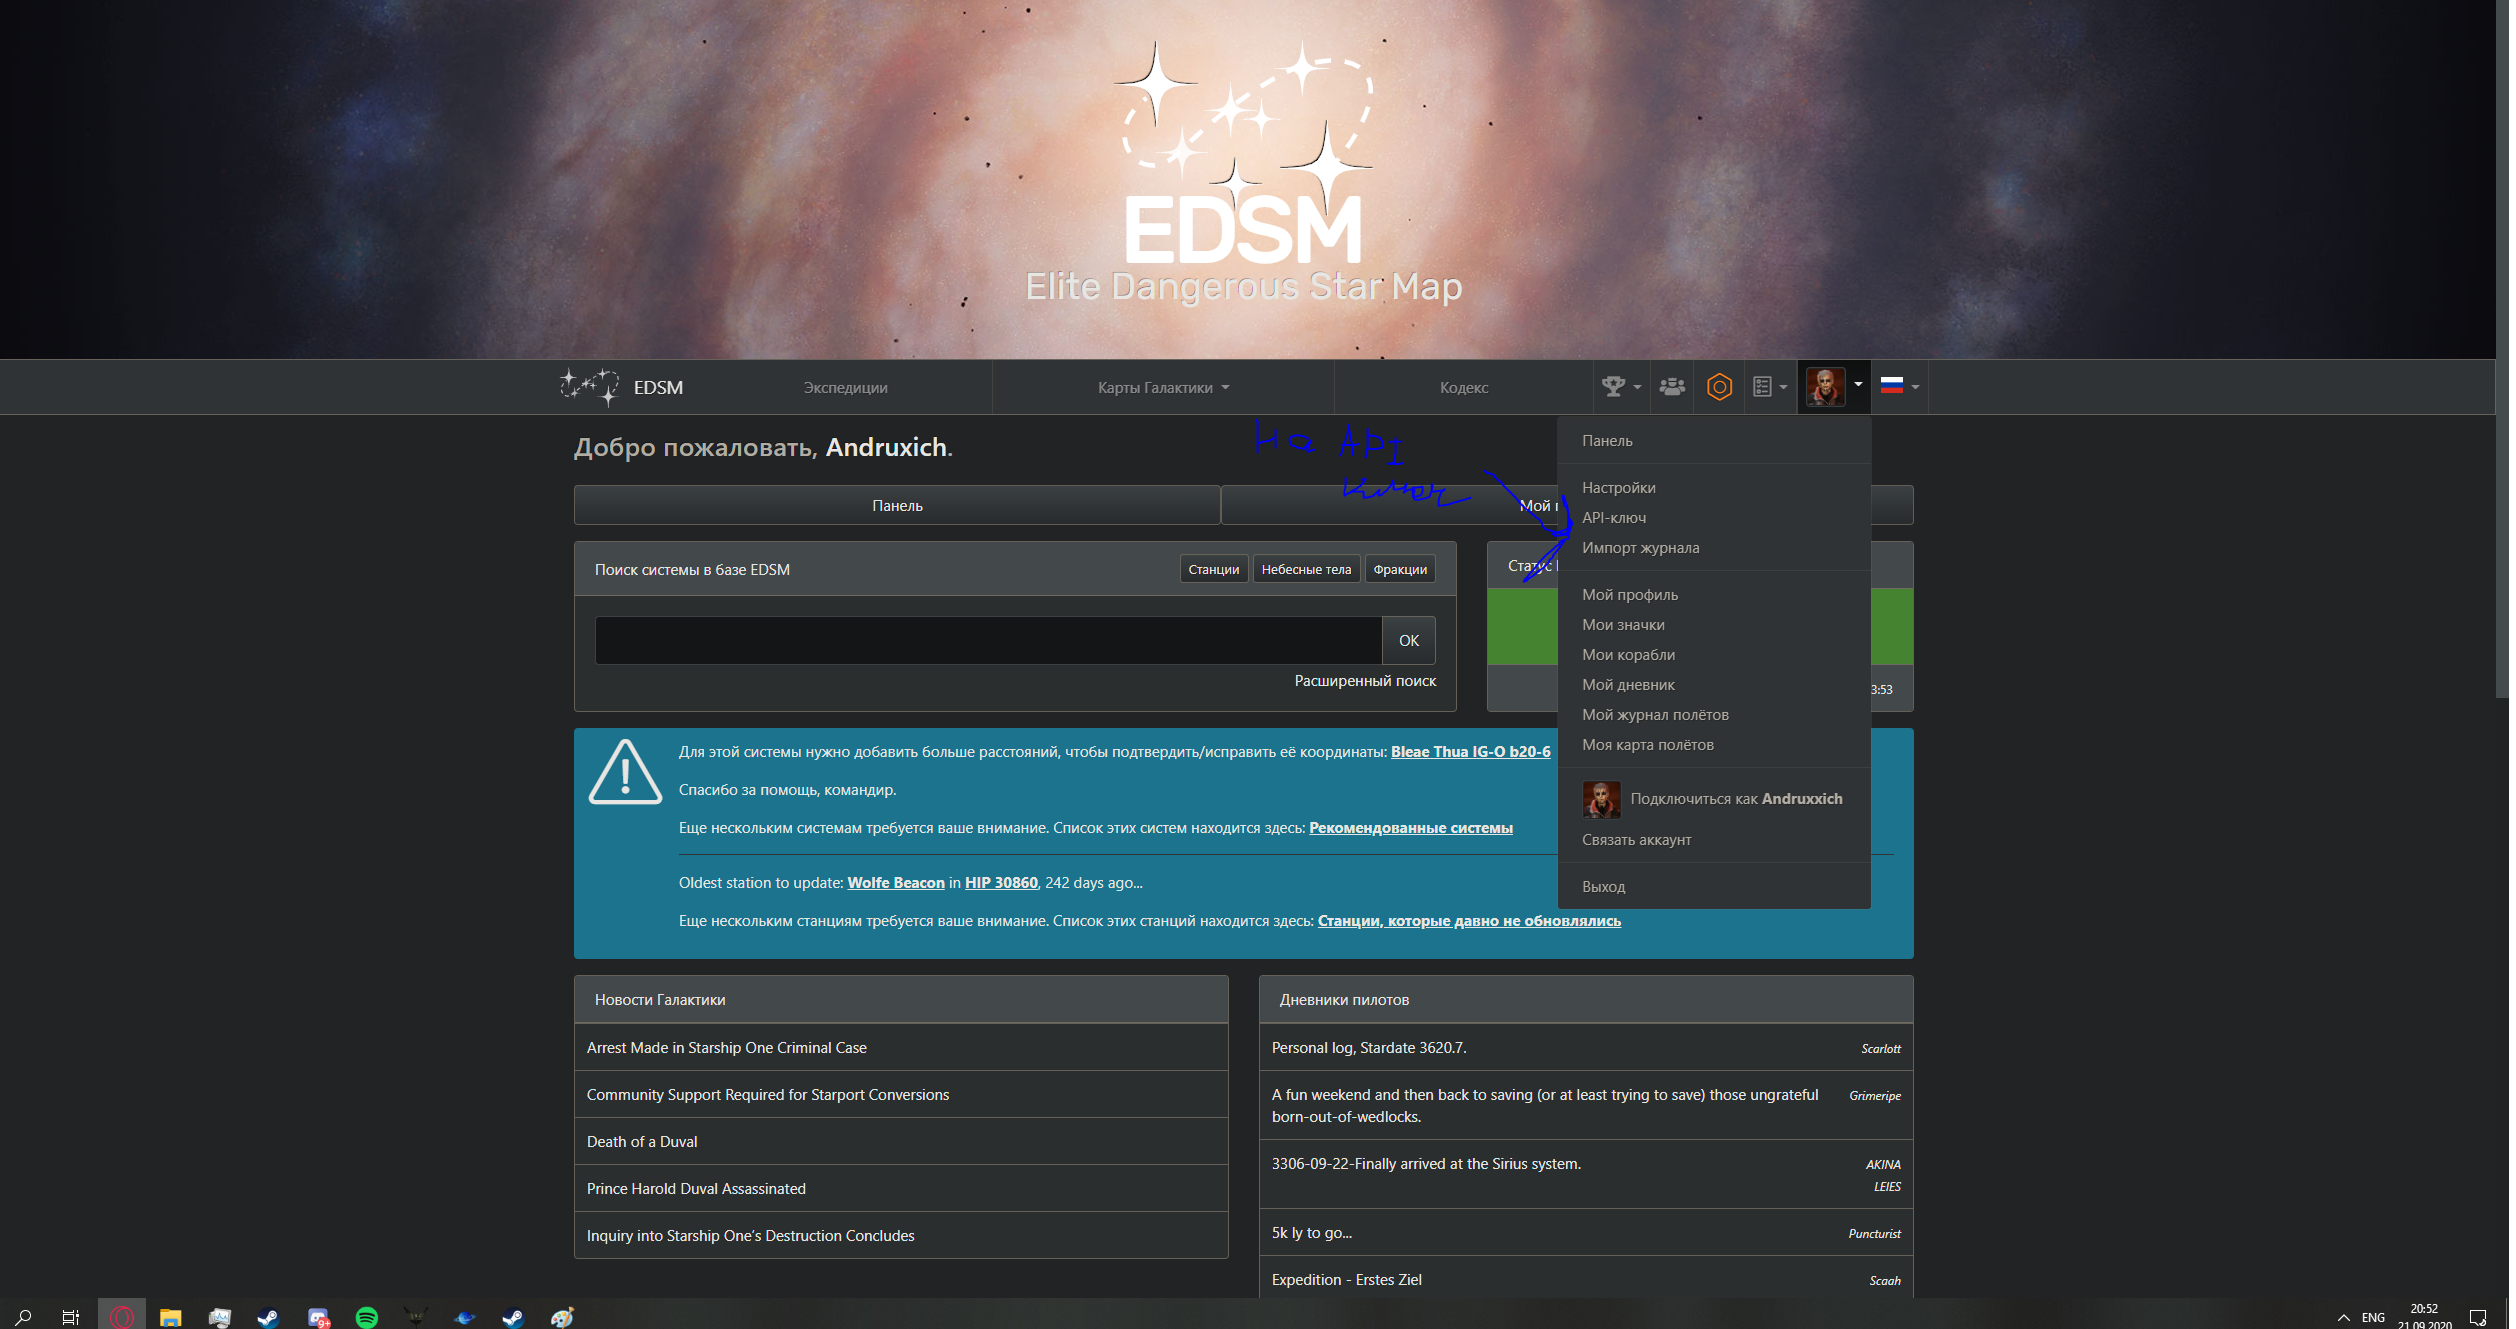
Task: Open the Bleae Thua IG-O b20-6 system link
Action: click(x=1470, y=752)
